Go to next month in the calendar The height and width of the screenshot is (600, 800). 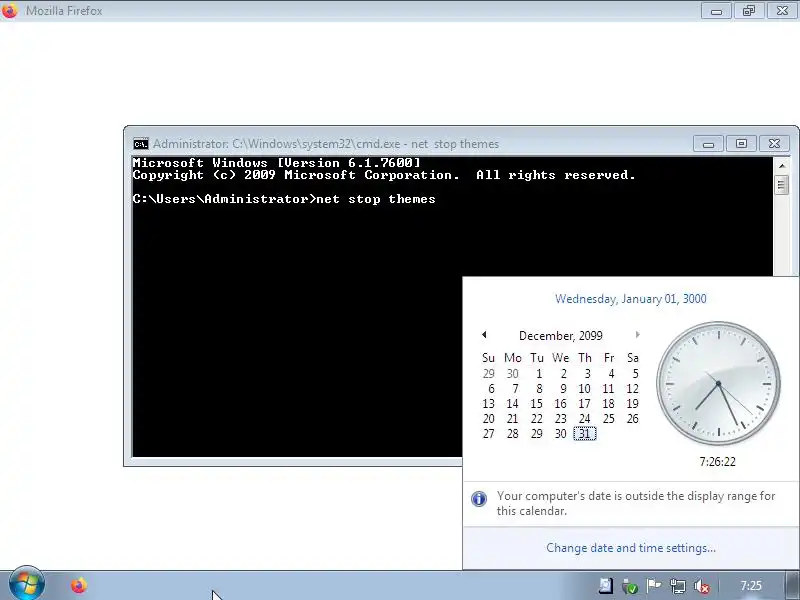(637, 335)
